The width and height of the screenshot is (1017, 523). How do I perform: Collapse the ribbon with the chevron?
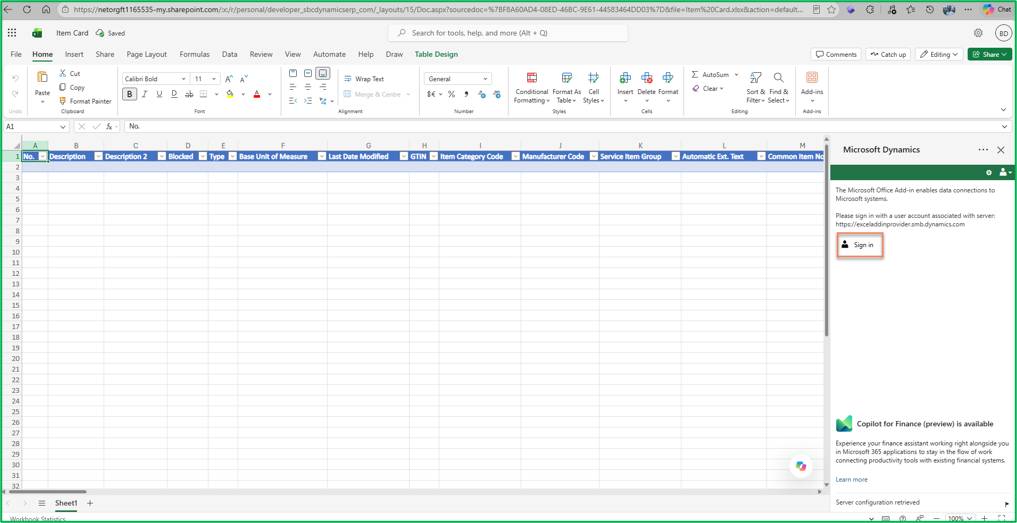click(x=1005, y=111)
